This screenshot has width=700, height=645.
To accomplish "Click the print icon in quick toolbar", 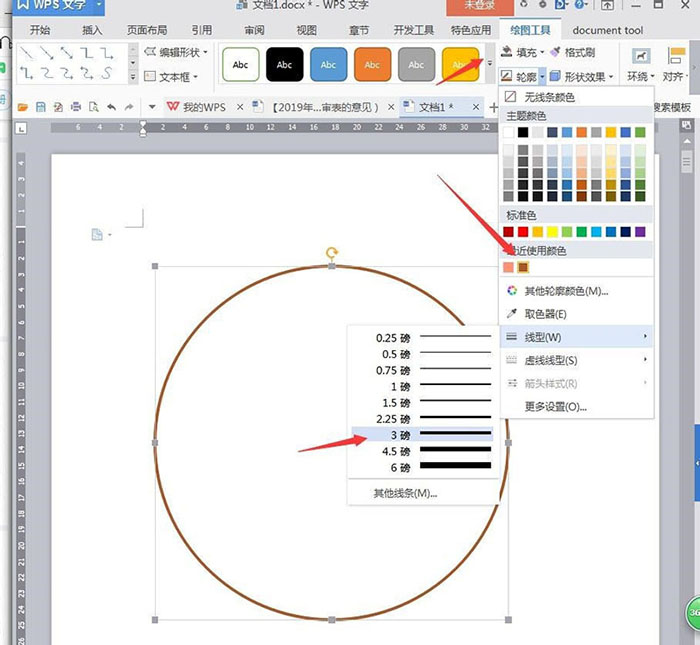I will (x=76, y=107).
